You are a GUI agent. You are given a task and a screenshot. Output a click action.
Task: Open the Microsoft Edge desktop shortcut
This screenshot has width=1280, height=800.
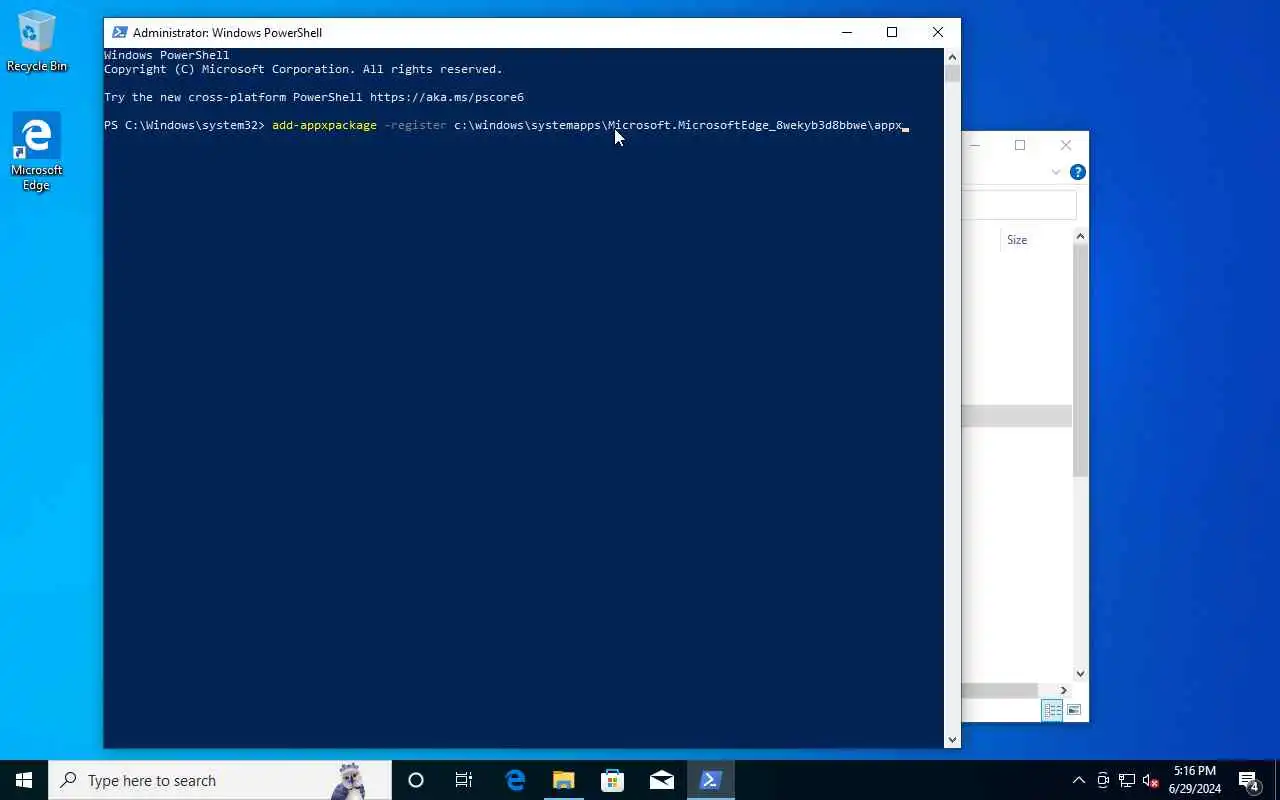37,152
